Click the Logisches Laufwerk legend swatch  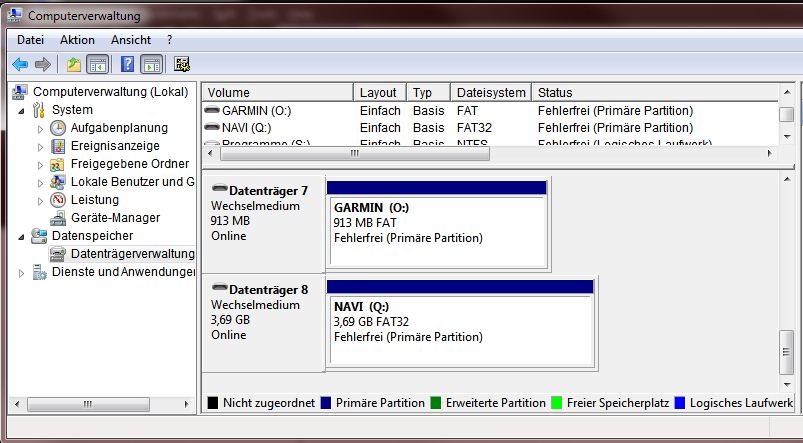coord(680,403)
